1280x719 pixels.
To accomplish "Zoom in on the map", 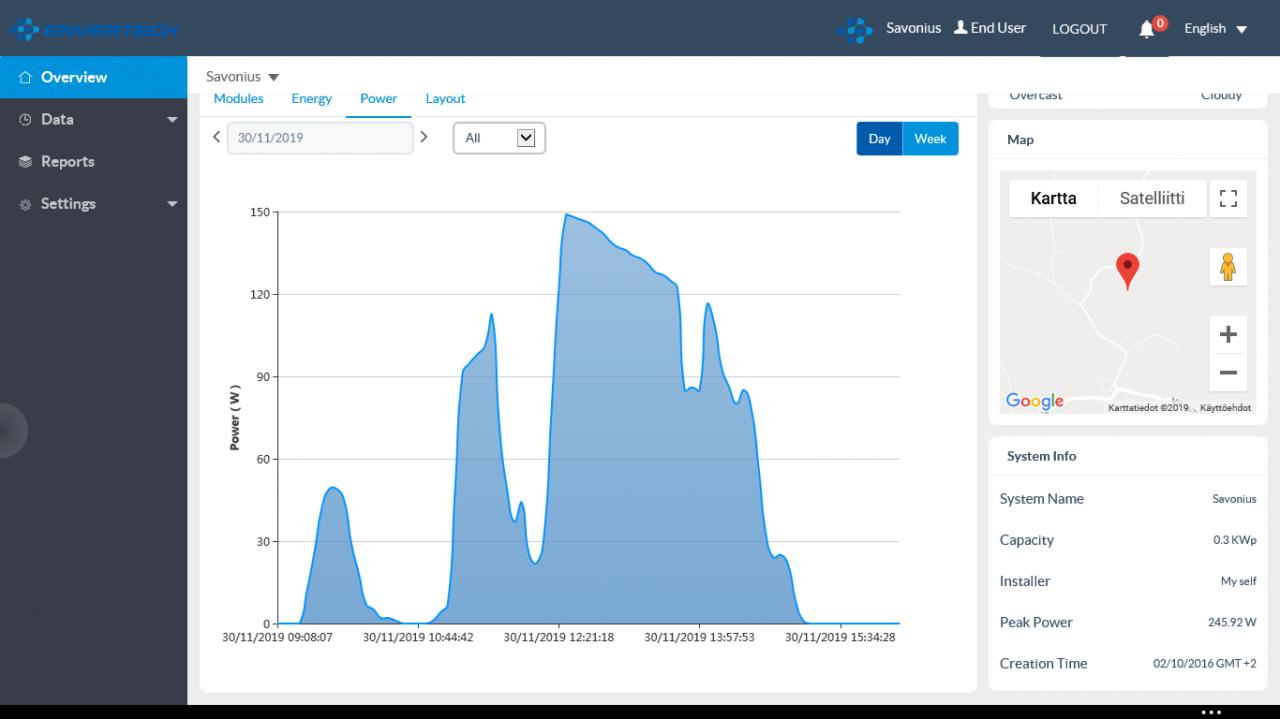I will click(1228, 335).
